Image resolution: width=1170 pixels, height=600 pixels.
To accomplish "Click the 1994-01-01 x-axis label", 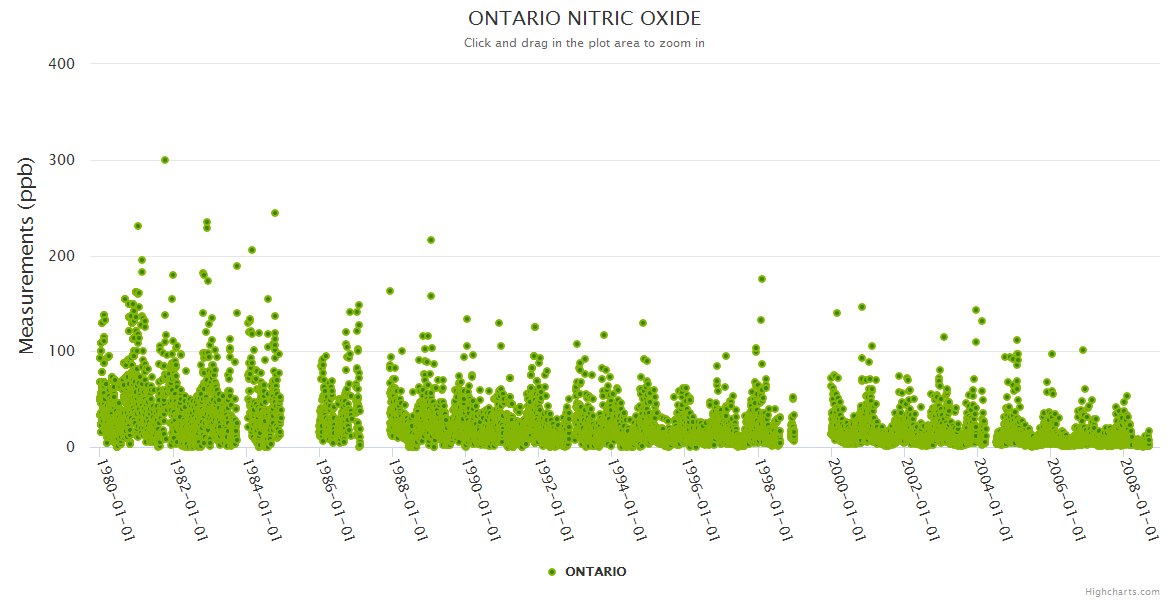I will click(628, 500).
